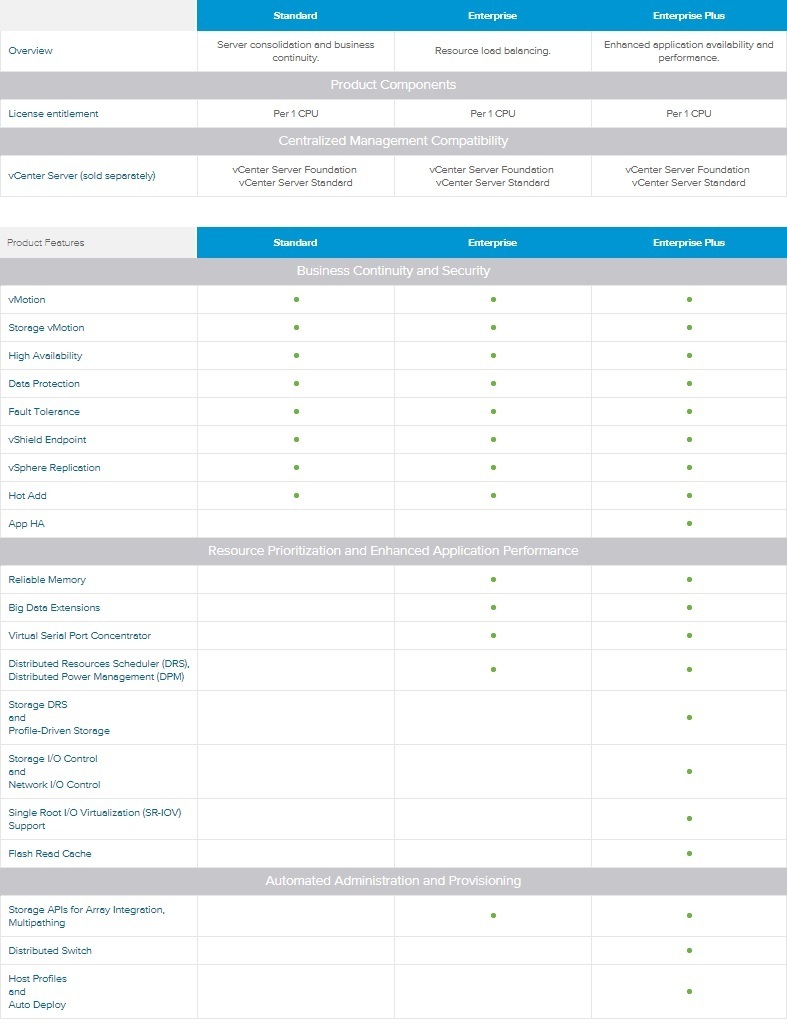
Task: Select the Hot Add row label
Action: 28,496
